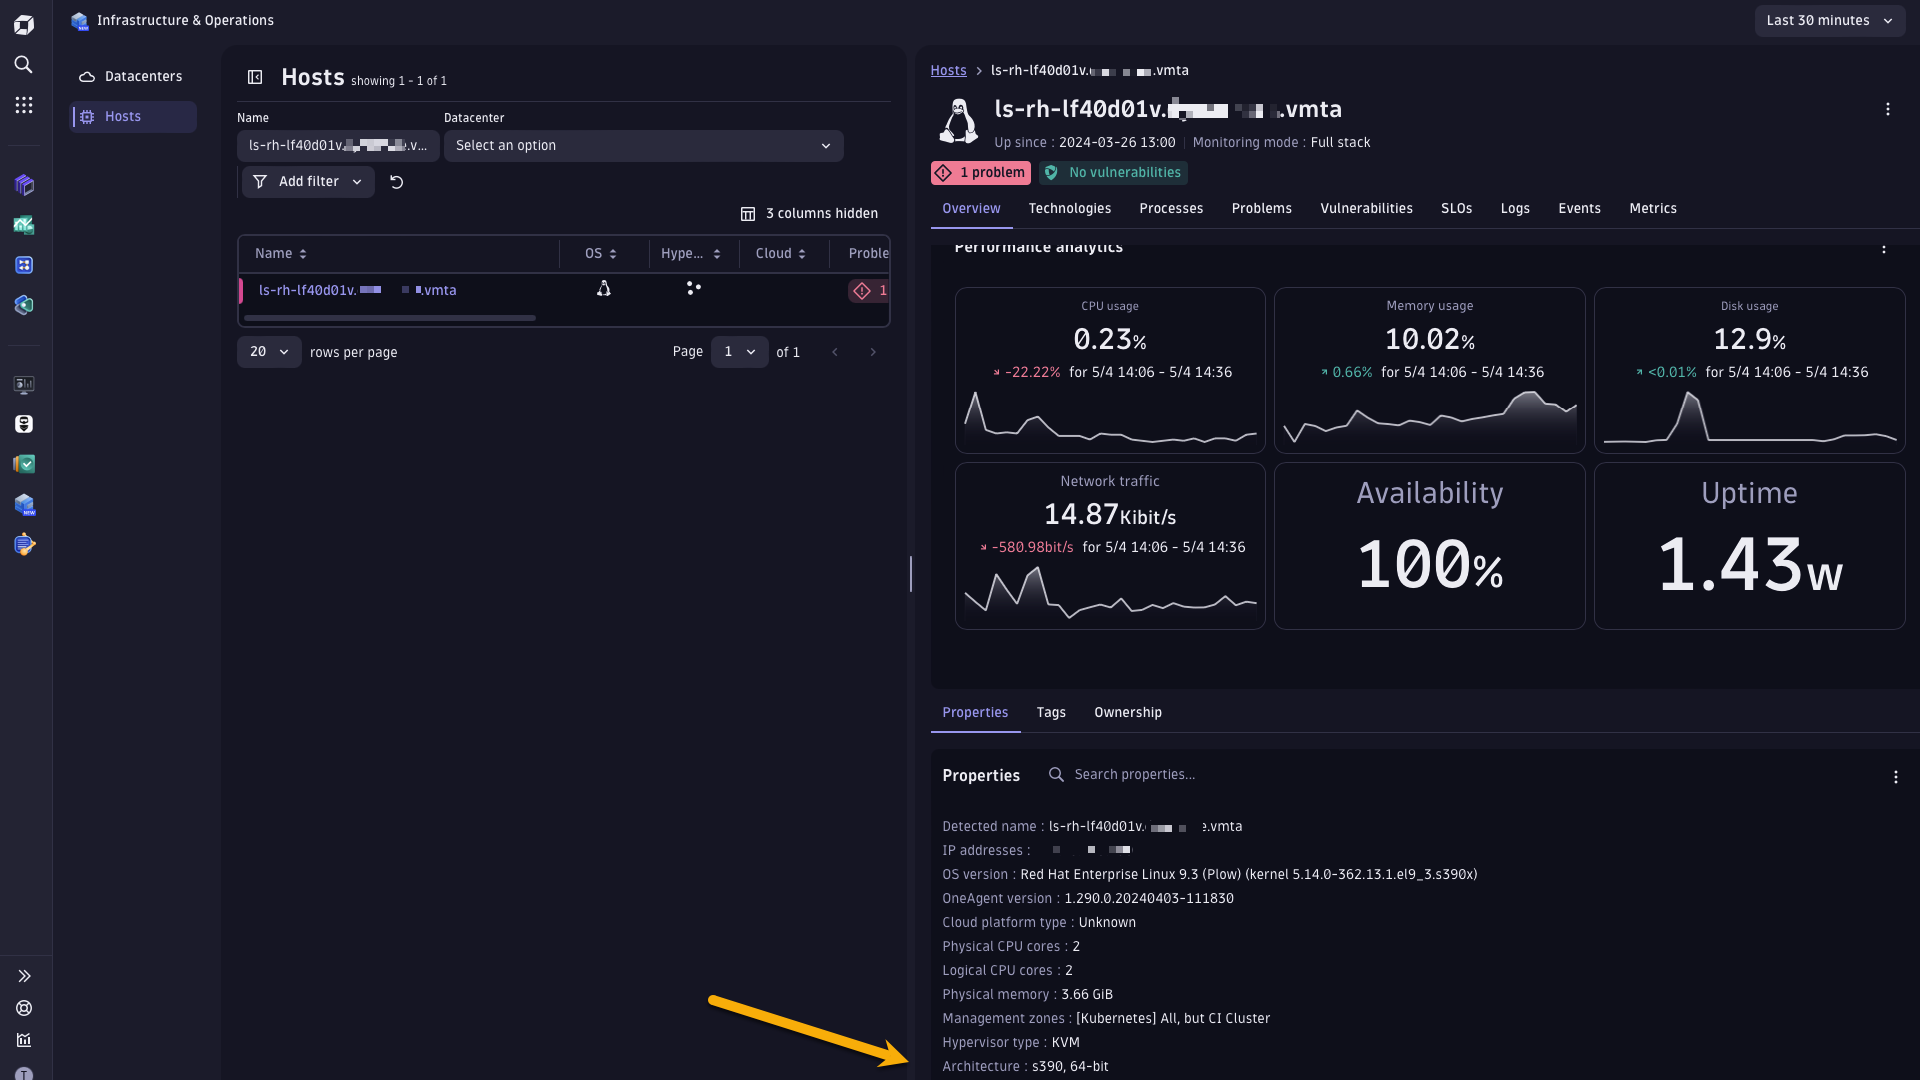Open the app launcher grid icon
Screen dimensions: 1920x1080
tap(24, 105)
